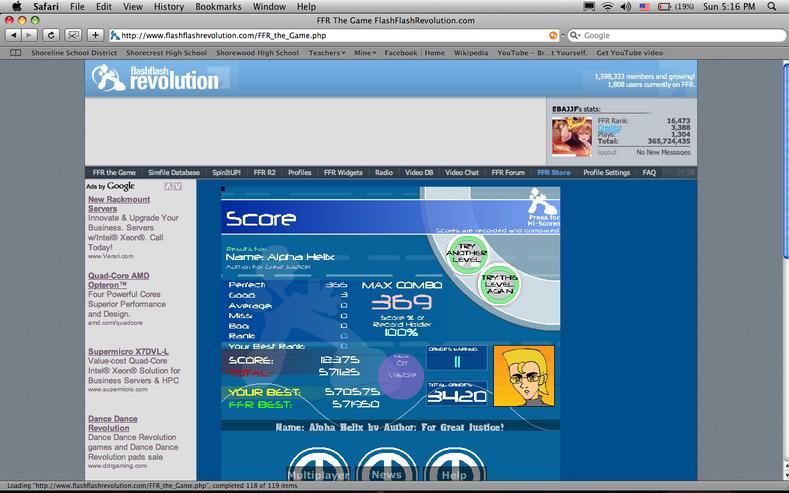789x493 pixels.
Task: Expand the Teachers bookmarks folder dropdown
Action: (x=327, y=53)
